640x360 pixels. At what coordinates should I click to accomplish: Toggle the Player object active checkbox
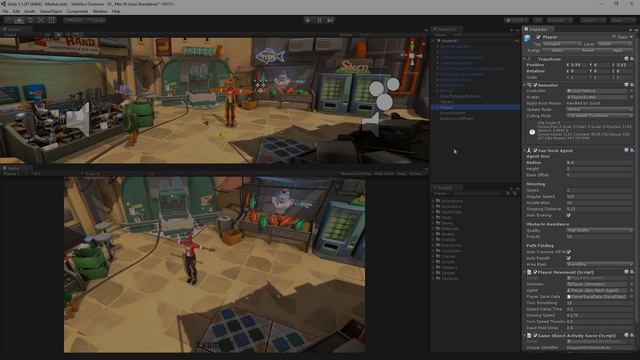538,37
